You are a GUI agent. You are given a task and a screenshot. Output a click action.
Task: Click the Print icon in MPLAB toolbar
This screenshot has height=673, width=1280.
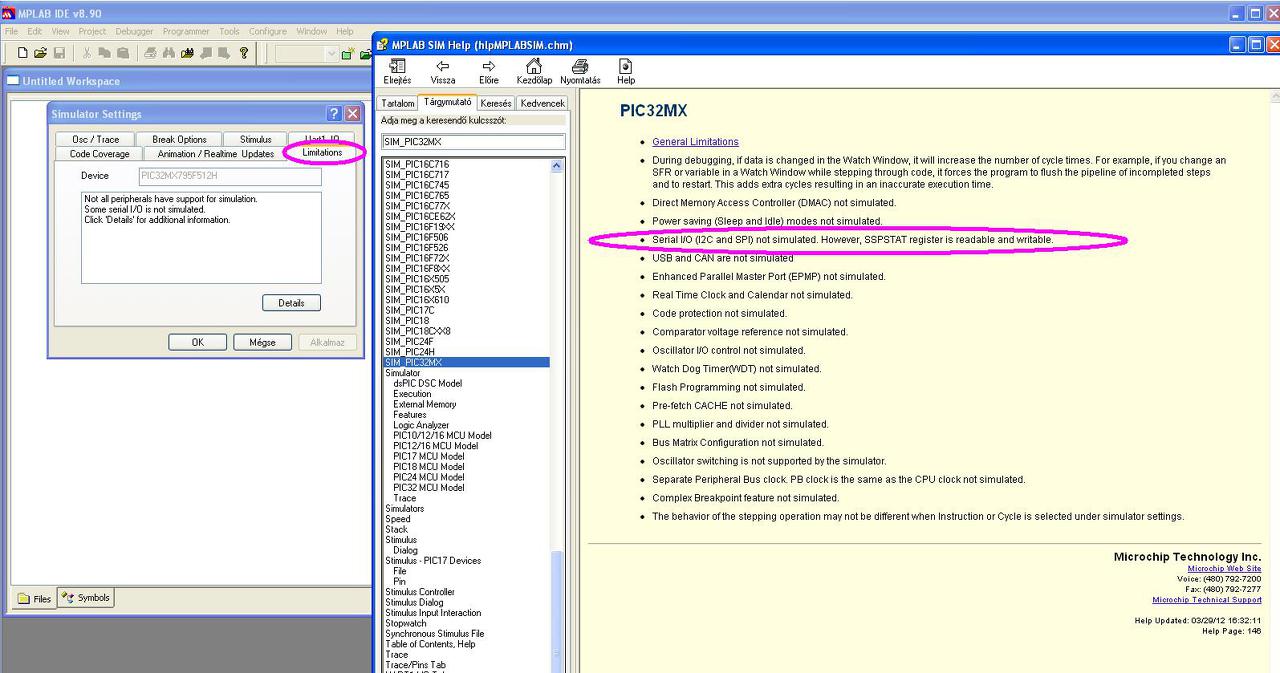coord(150,53)
